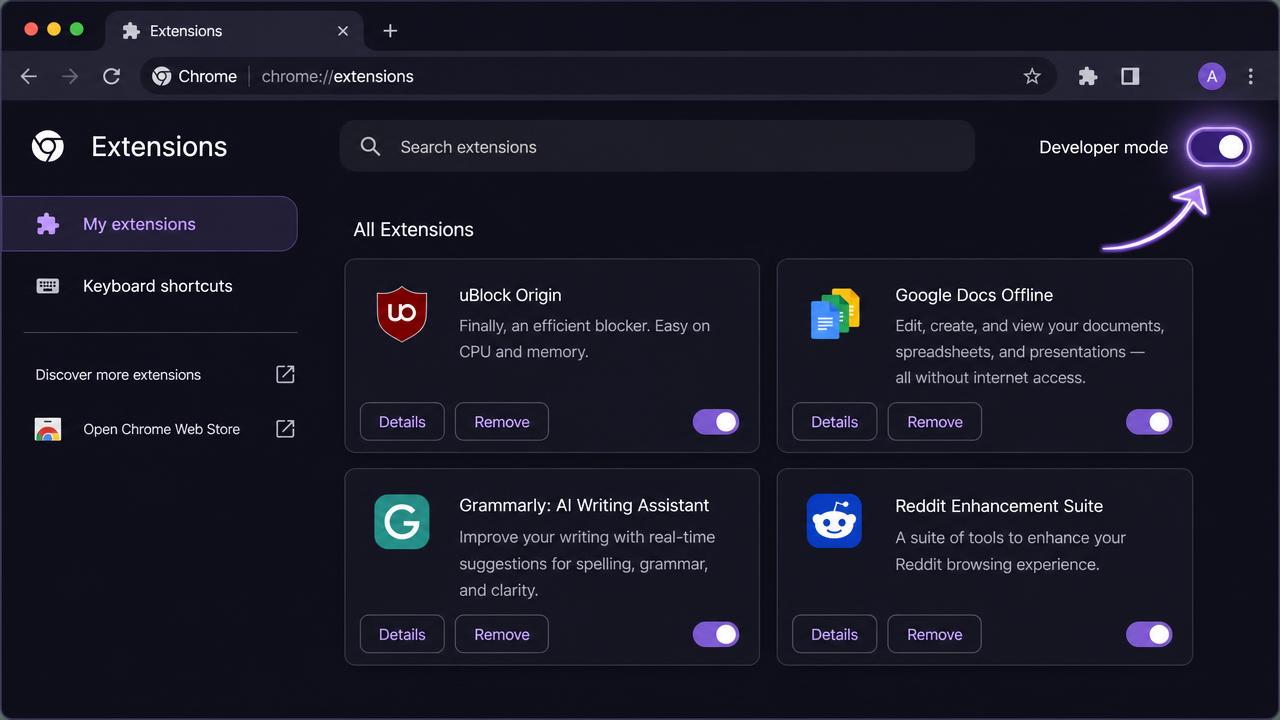Click external link icon beside Open Chrome Web Store

[285, 429]
